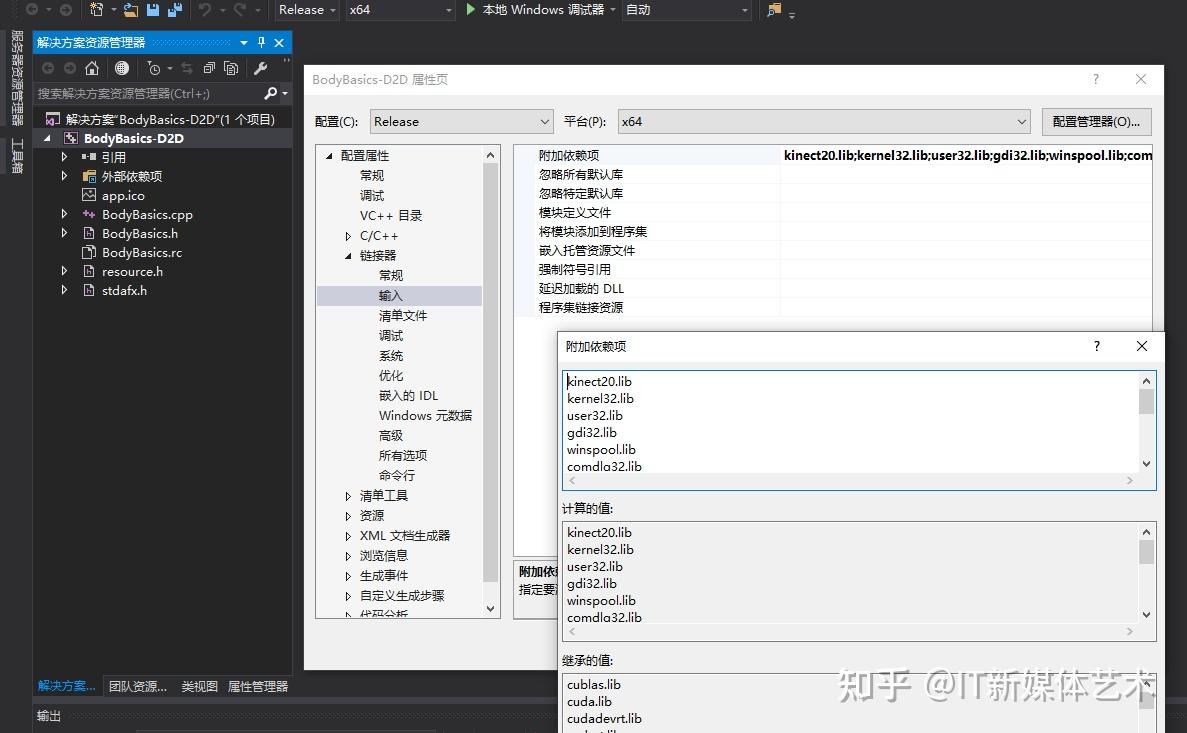Click the Collapse All icon in Solution Explorer
Image resolution: width=1187 pixels, height=733 pixels.
click(x=210, y=68)
